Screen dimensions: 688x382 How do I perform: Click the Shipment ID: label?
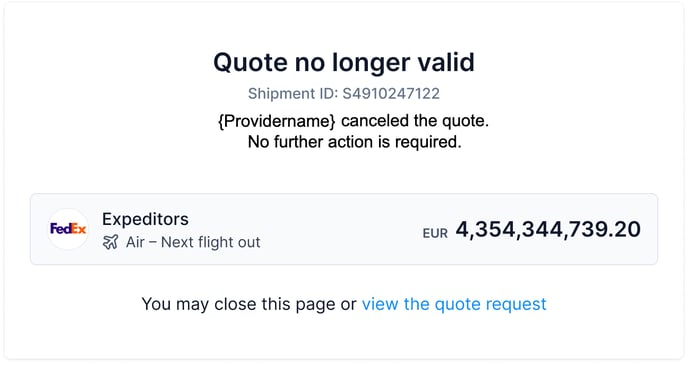pos(293,94)
